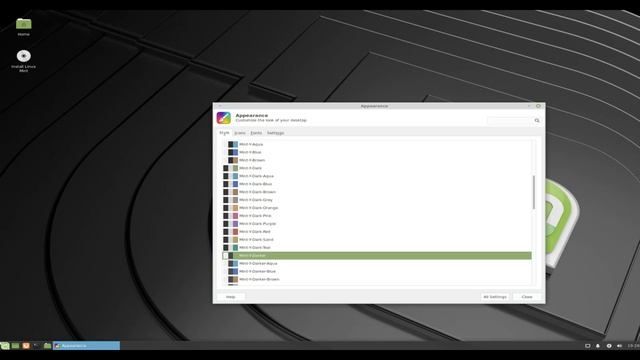Minimize the Appearance window
Viewport: 640px width, 360px height.
(529, 106)
